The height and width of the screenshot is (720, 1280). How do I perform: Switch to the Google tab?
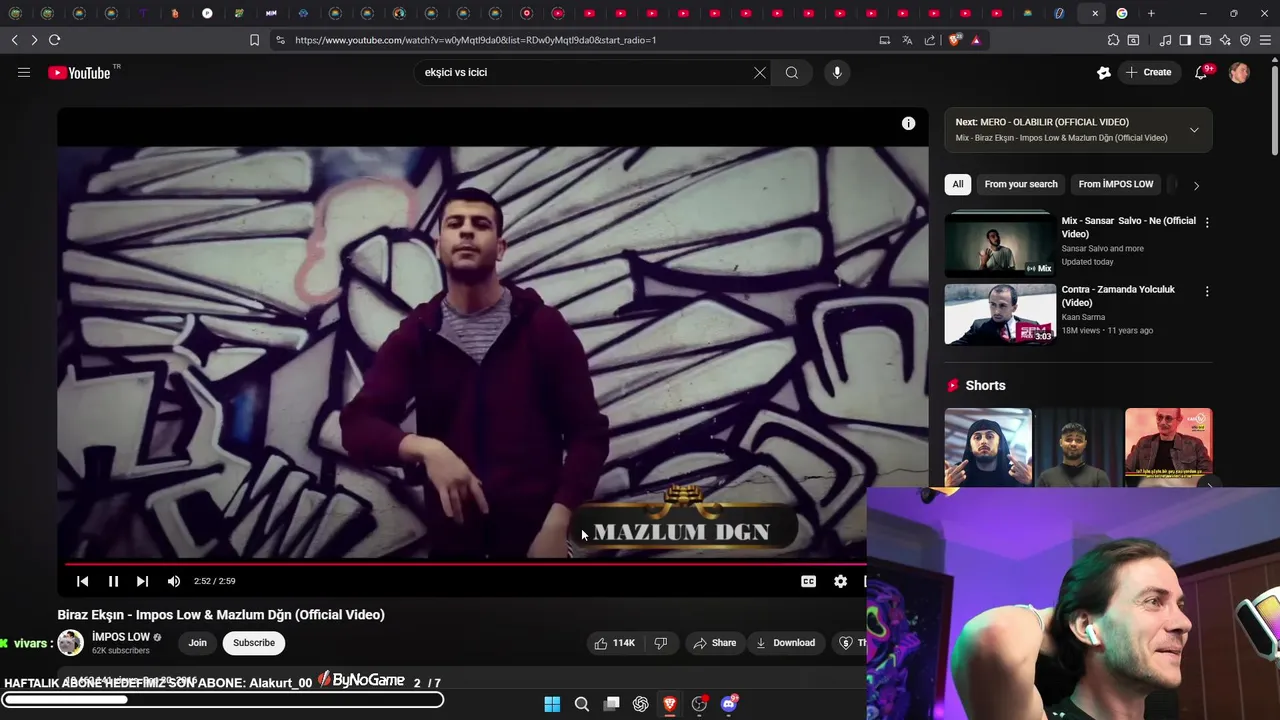click(x=1122, y=13)
